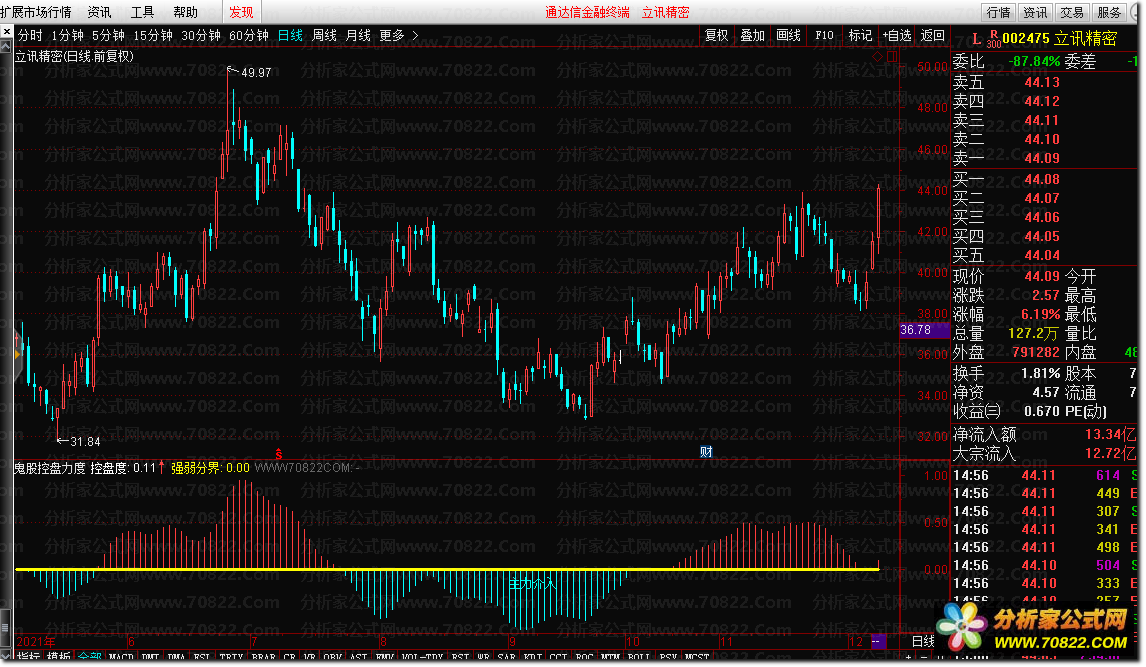The width and height of the screenshot is (1146, 667).
Task: Click the 49.97 high price label
Action: 256,73
